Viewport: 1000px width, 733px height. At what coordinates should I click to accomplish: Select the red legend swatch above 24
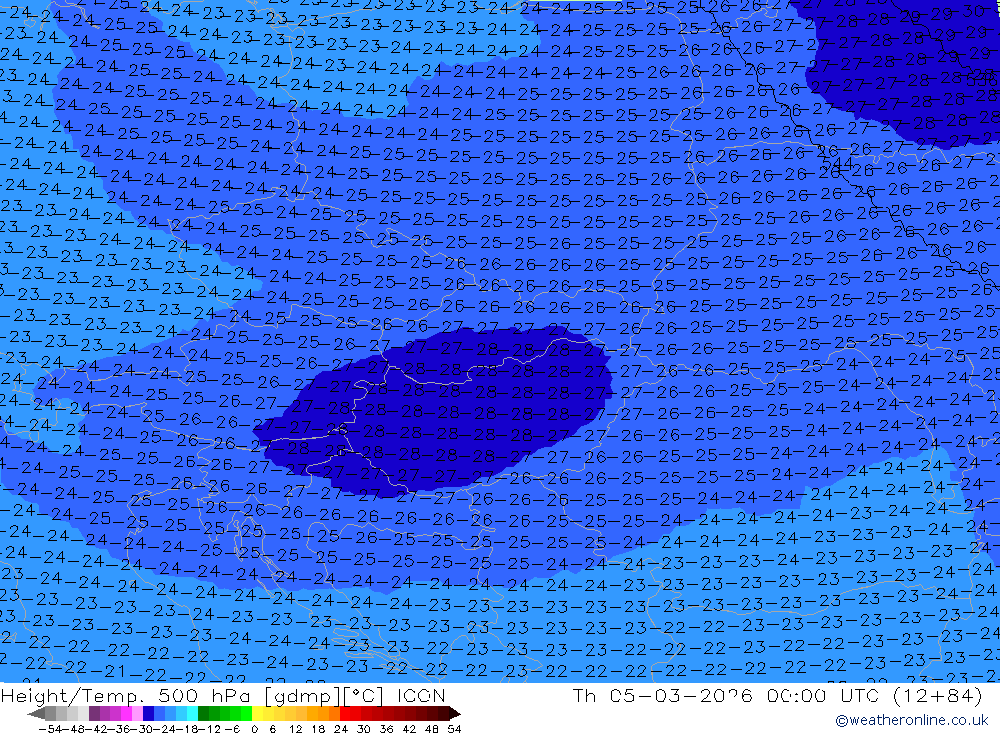pyautogui.click(x=346, y=713)
